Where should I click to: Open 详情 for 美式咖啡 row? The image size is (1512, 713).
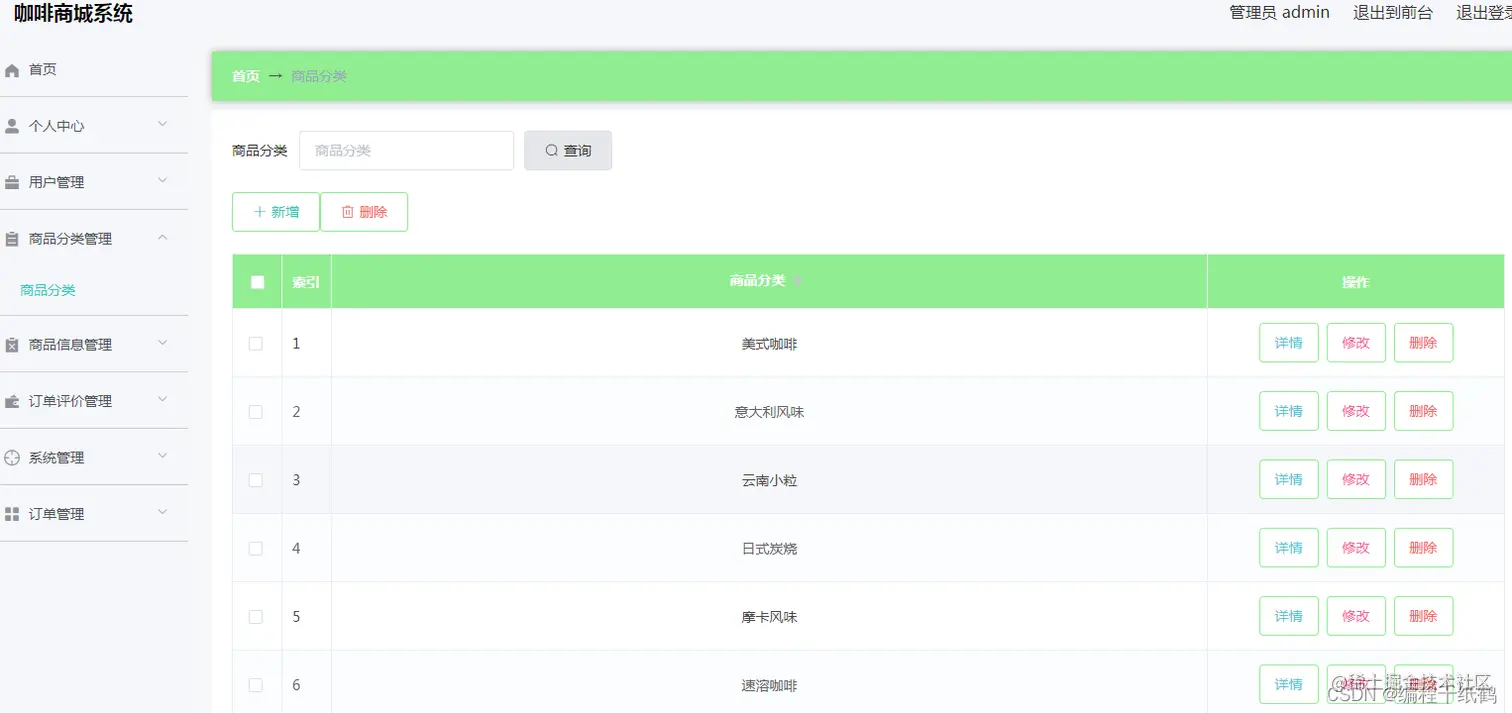coord(1289,343)
